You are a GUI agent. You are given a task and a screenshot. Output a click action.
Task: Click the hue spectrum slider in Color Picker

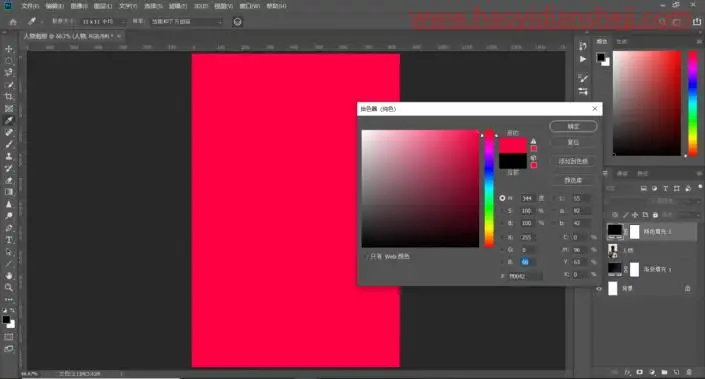489,188
